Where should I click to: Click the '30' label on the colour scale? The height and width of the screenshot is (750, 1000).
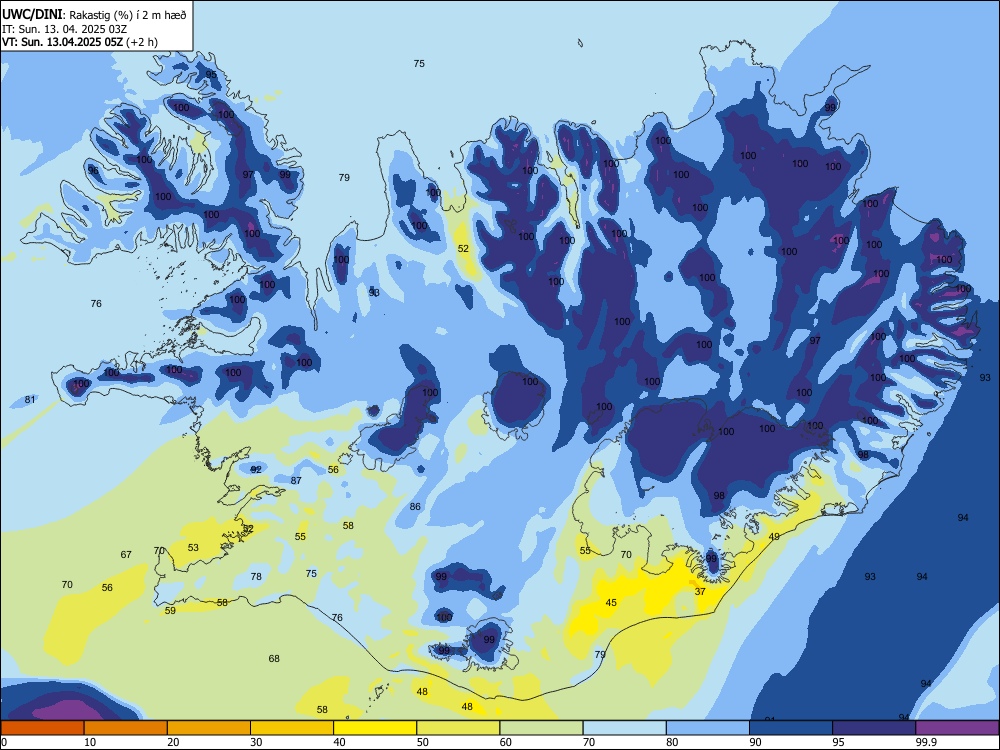click(x=256, y=742)
